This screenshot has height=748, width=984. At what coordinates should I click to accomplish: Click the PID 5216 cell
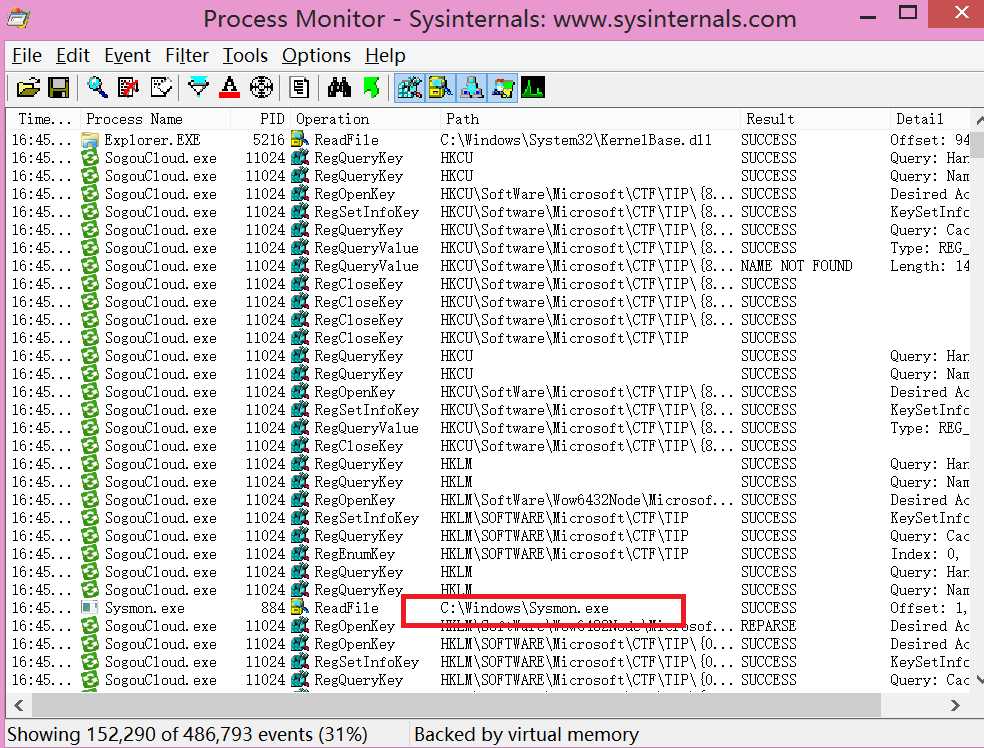(269, 140)
